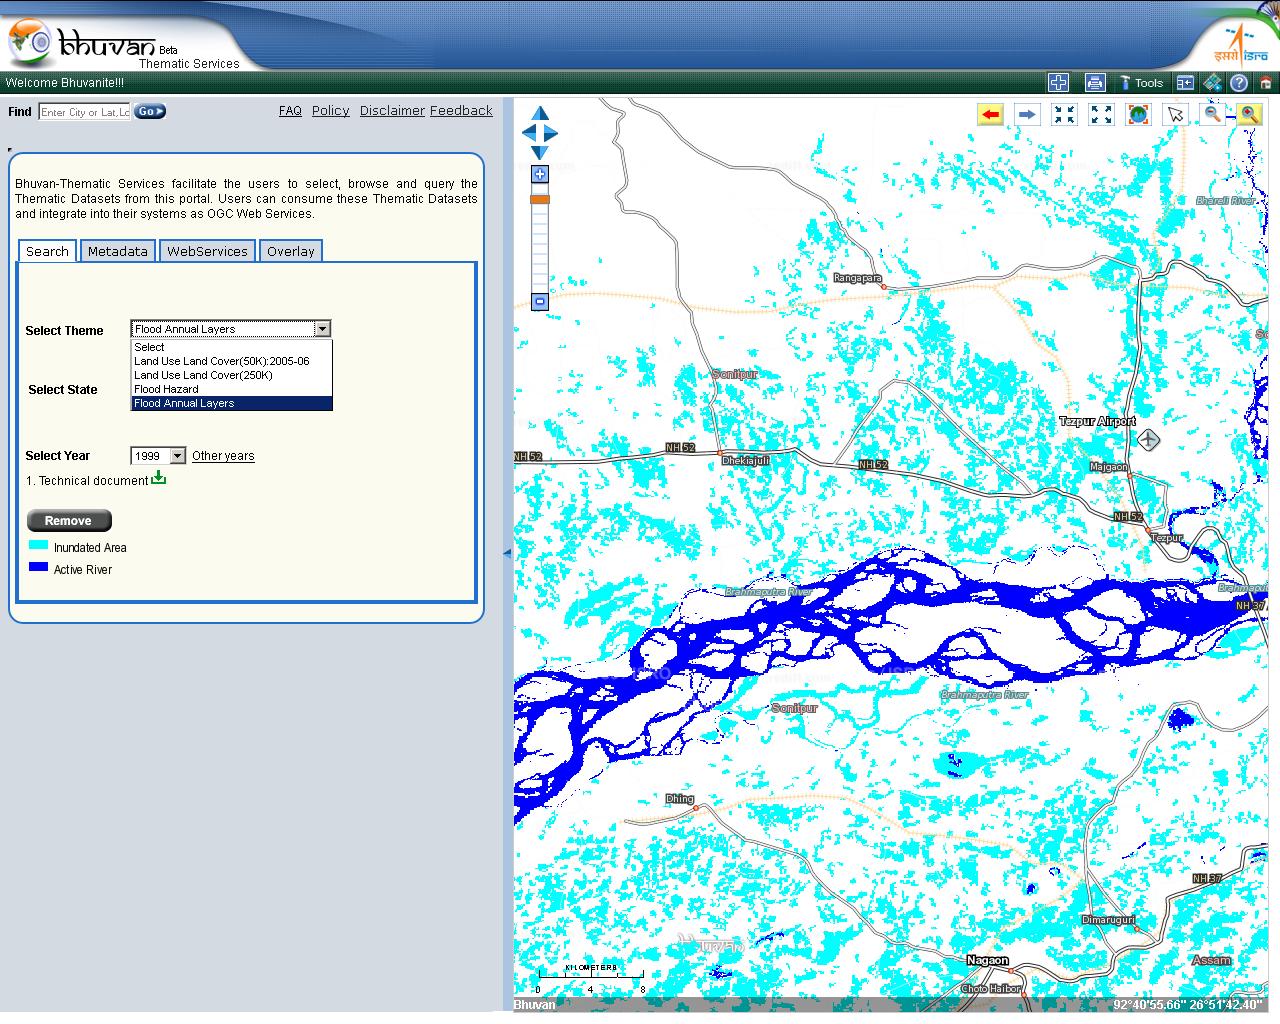This screenshot has height=1024, width=1280.
Task: Click the panel toggle icon beside Tools
Action: [x=1185, y=83]
